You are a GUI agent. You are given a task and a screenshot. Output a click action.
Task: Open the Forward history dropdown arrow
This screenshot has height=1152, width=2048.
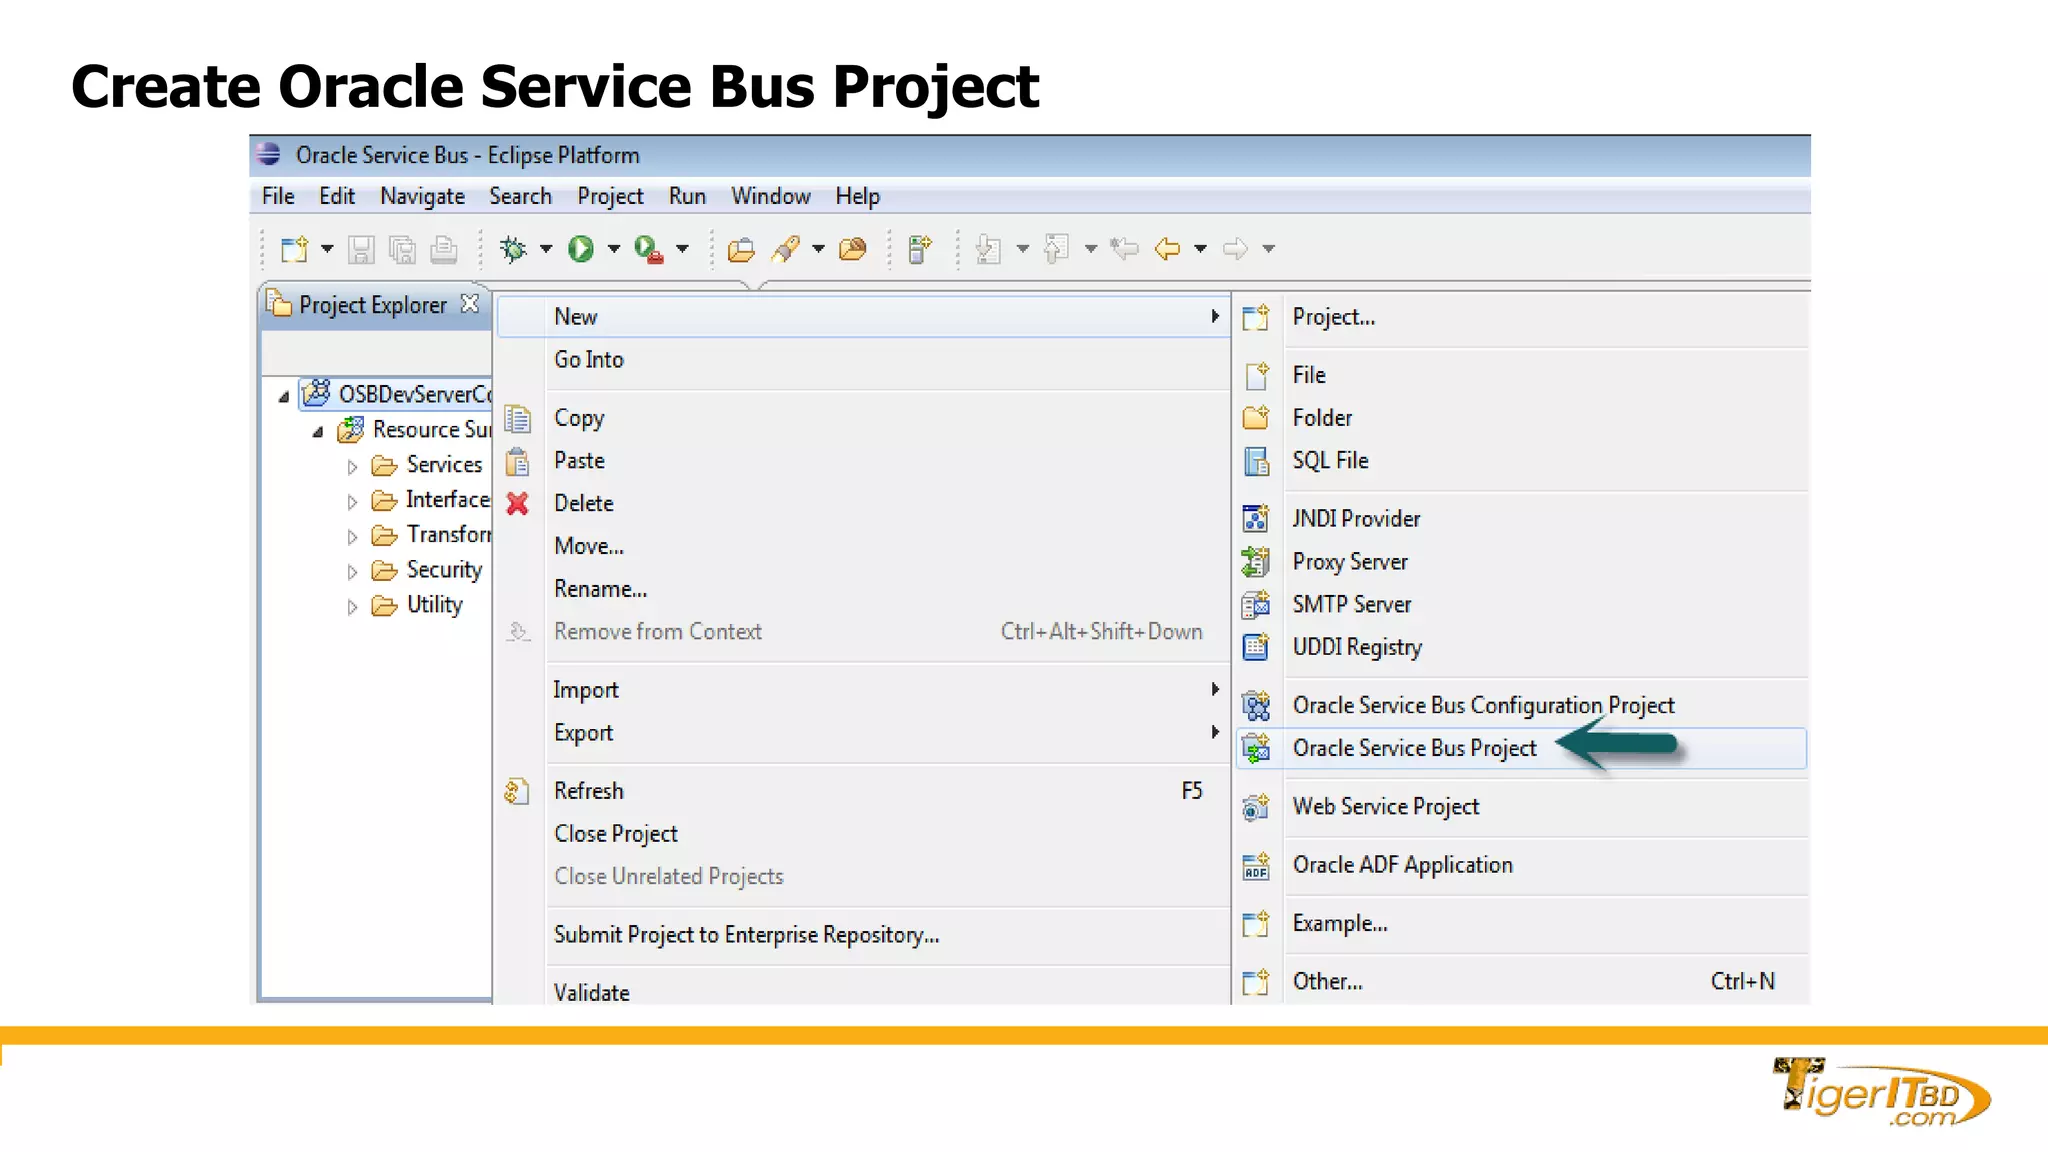click(1268, 249)
